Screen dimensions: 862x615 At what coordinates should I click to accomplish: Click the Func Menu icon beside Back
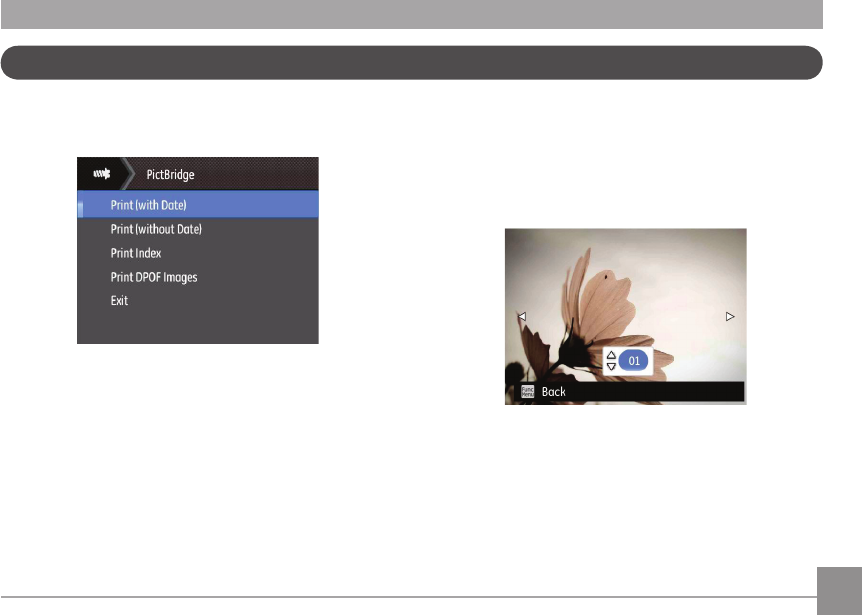pyautogui.click(x=528, y=391)
